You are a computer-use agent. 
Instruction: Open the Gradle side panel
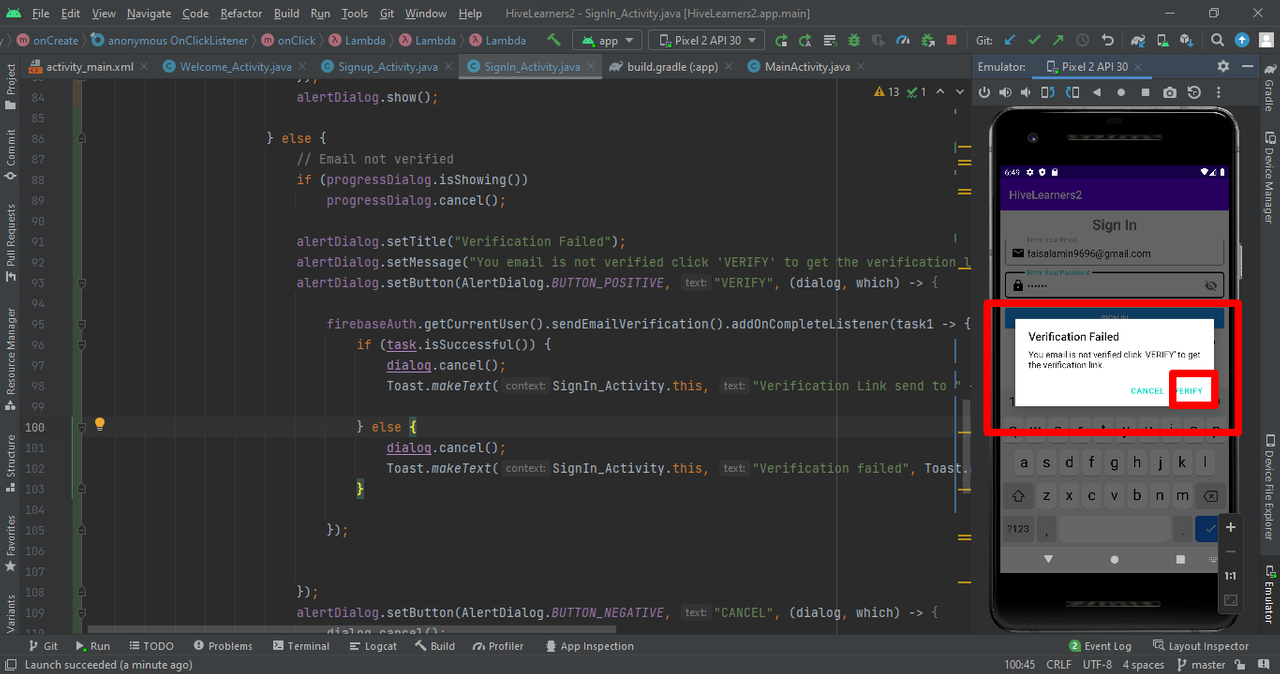1269,89
